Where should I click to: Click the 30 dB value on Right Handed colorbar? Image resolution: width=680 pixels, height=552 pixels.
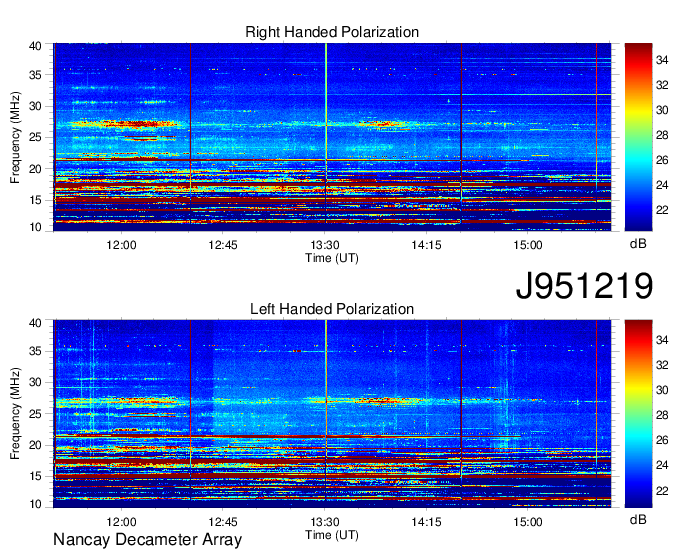pos(662,110)
